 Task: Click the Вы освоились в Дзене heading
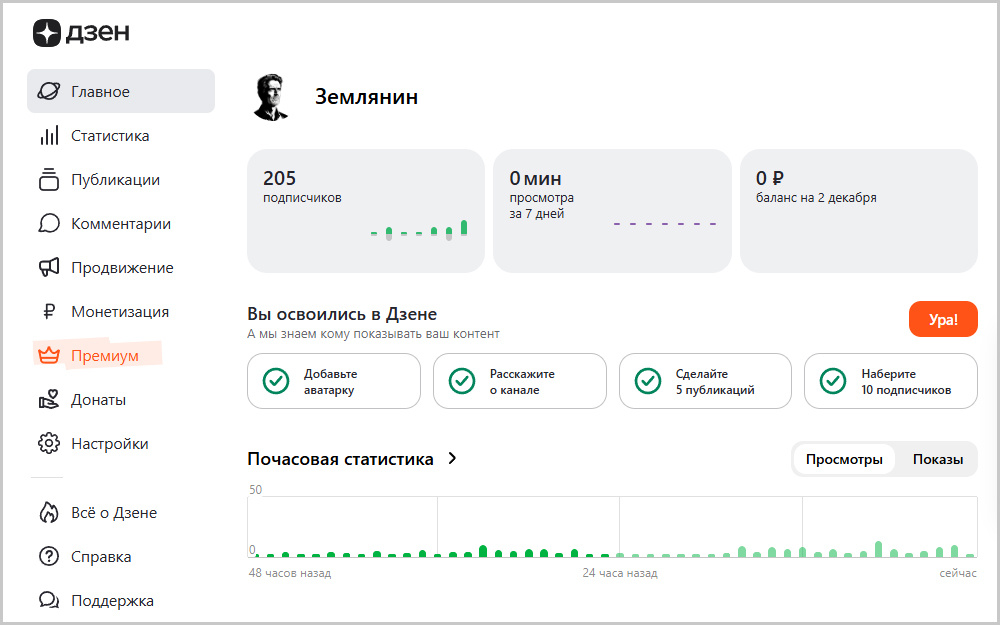coord(342,314)
